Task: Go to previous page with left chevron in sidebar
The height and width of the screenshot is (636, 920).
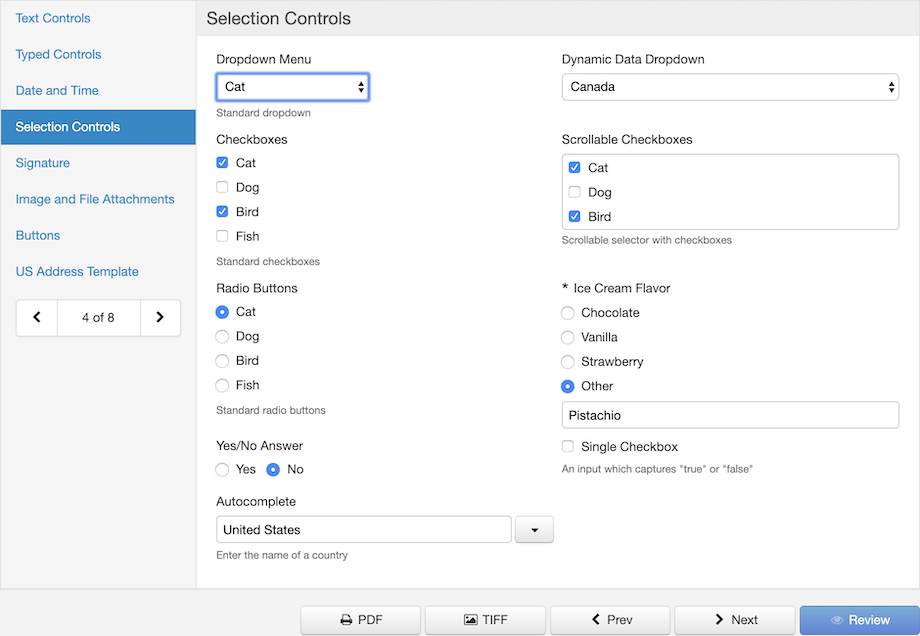Action: [37, 317]
